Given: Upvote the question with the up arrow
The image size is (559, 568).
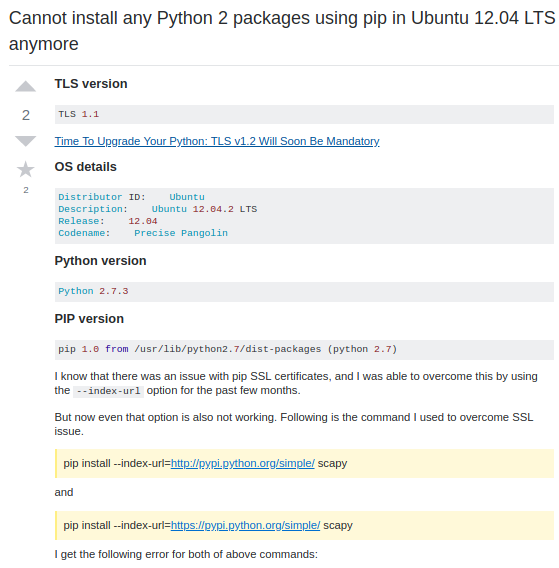Looking at the screenshot, I should (x=25, y=86).
